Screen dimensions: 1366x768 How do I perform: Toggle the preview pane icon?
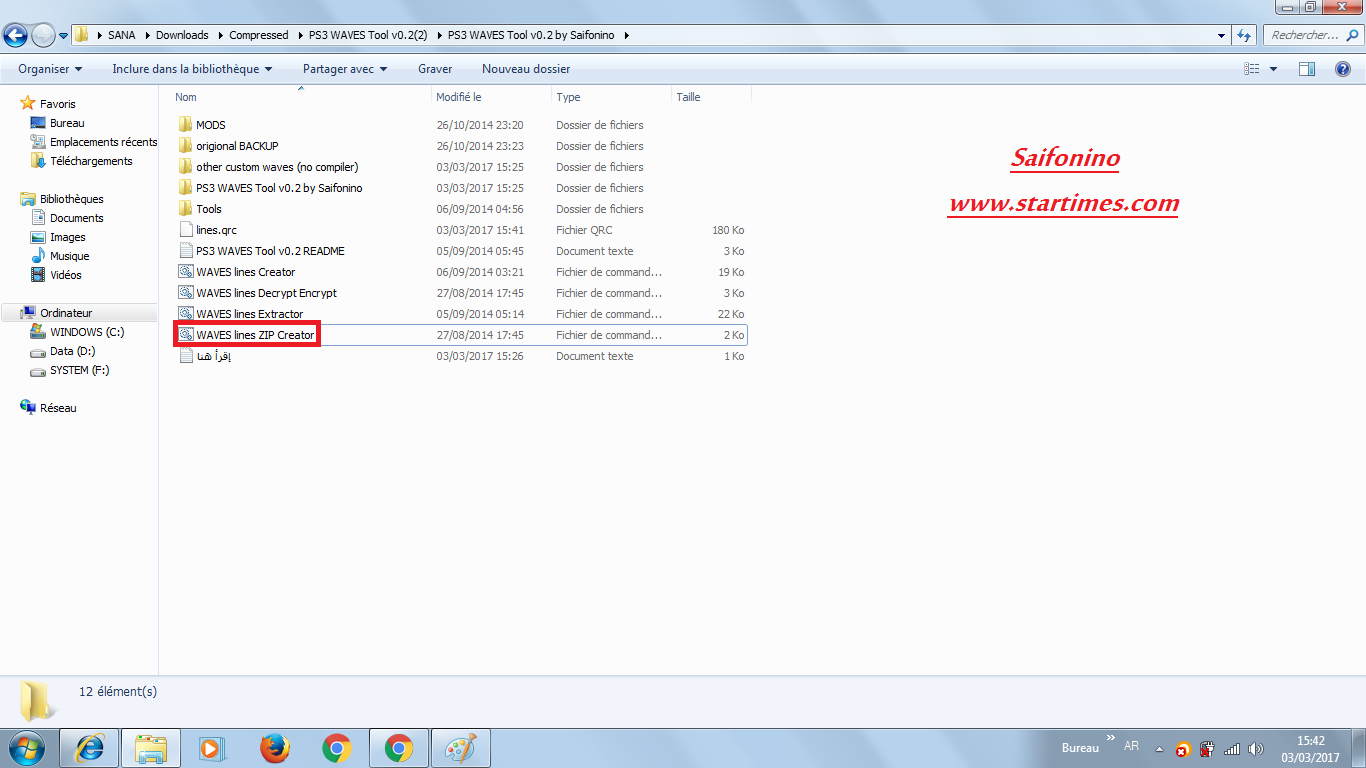click(x=1306, y=69)
